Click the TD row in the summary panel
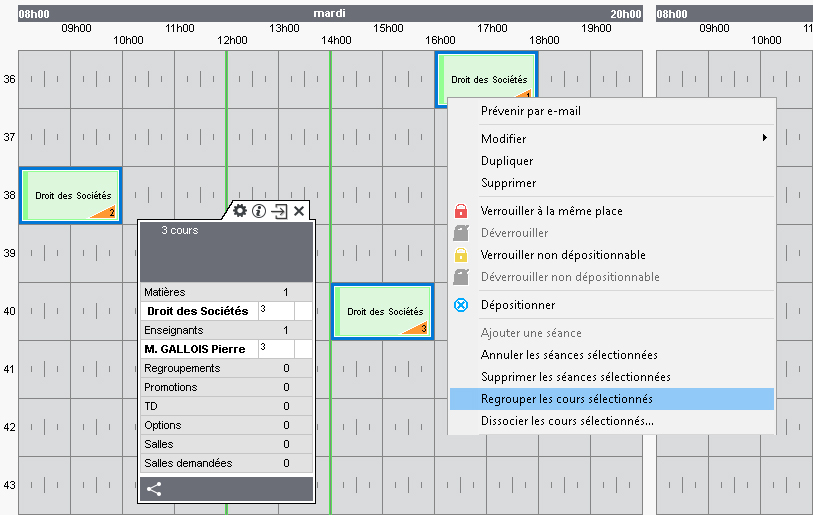Image resolution: width=813 pixels, height=516 pixels. point(227,406)
